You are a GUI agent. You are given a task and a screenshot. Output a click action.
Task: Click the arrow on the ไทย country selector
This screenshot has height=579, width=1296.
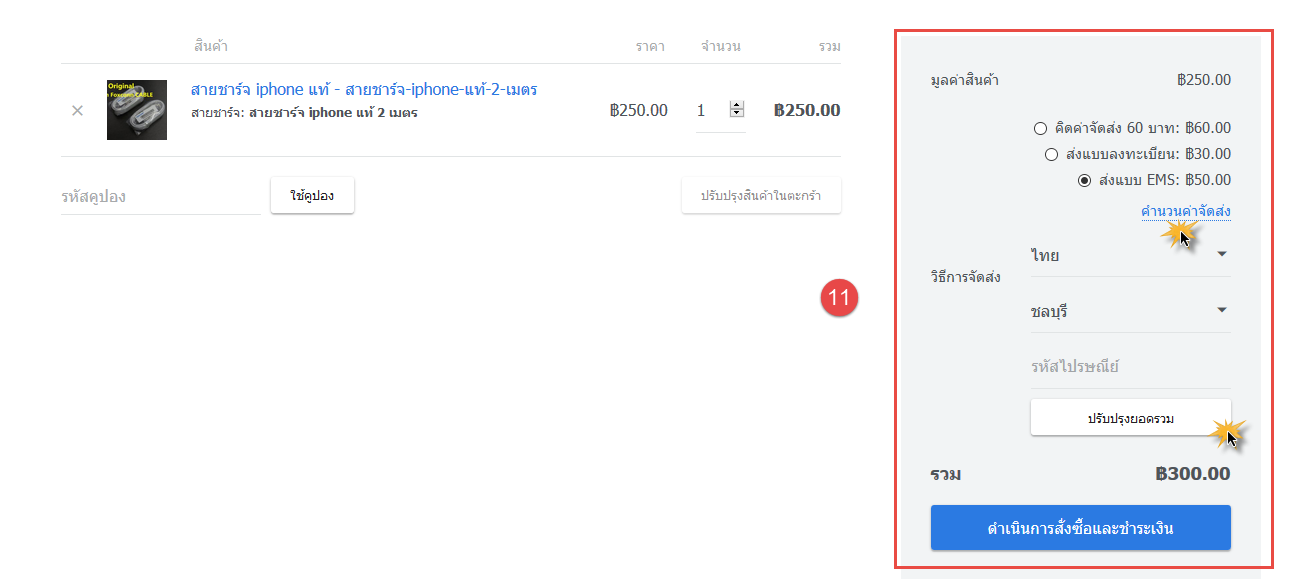pos(1222,254)
